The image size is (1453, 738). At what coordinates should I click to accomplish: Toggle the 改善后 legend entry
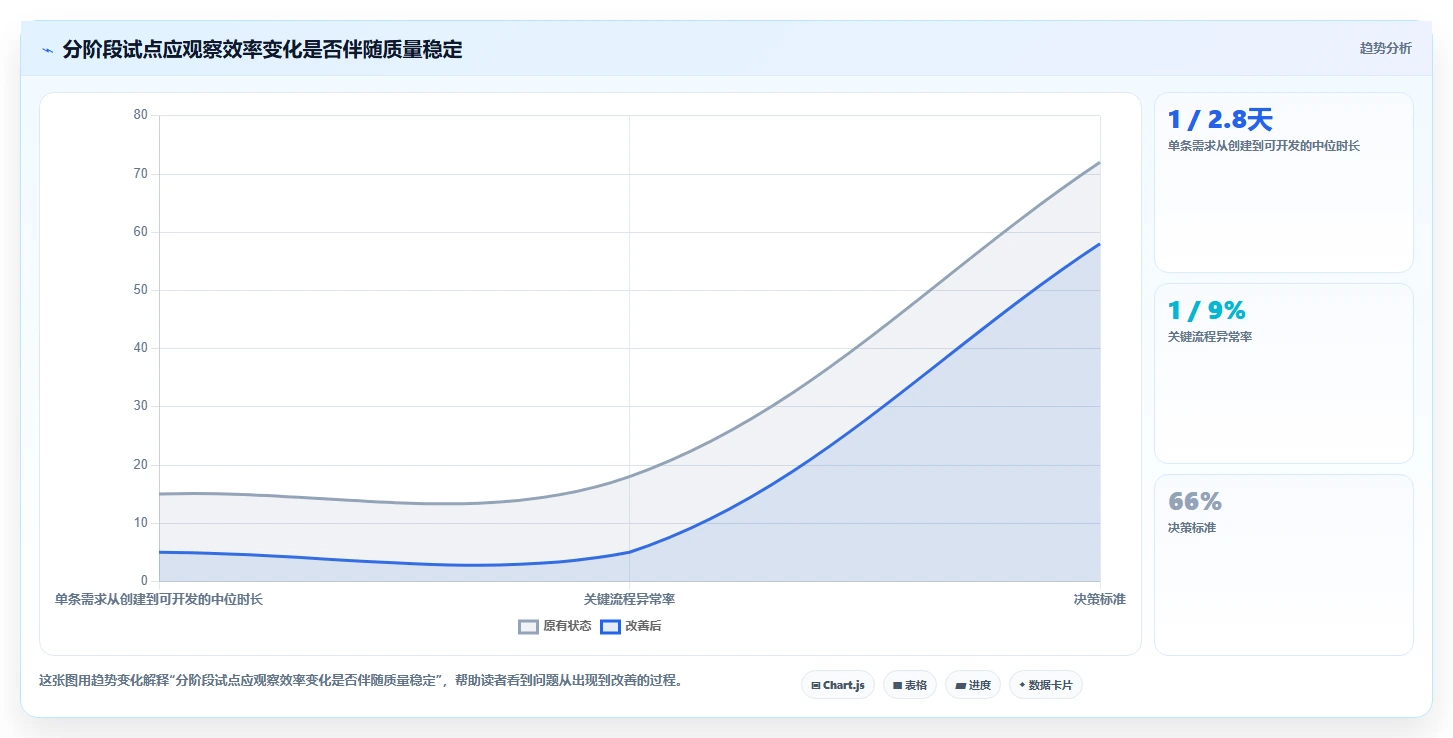(x=631, y=627)
